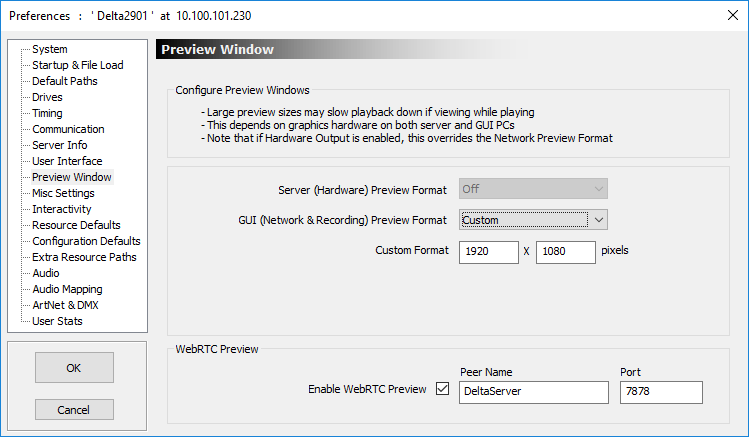
Task: Go to Default Paths preferences
Action: [x=64, y=81]
